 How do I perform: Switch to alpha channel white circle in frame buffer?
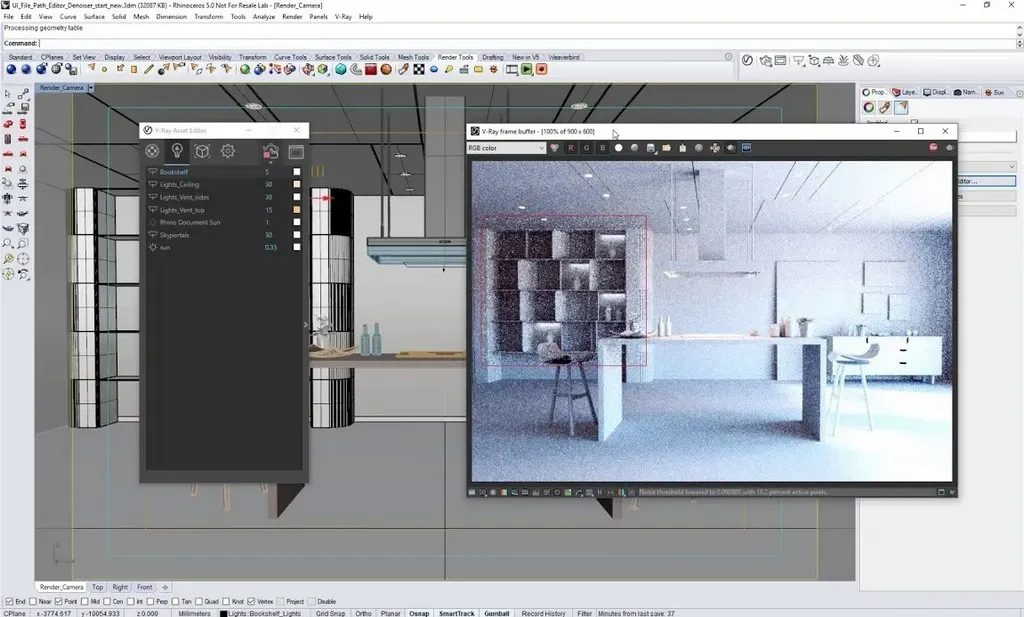pos(618,148)
